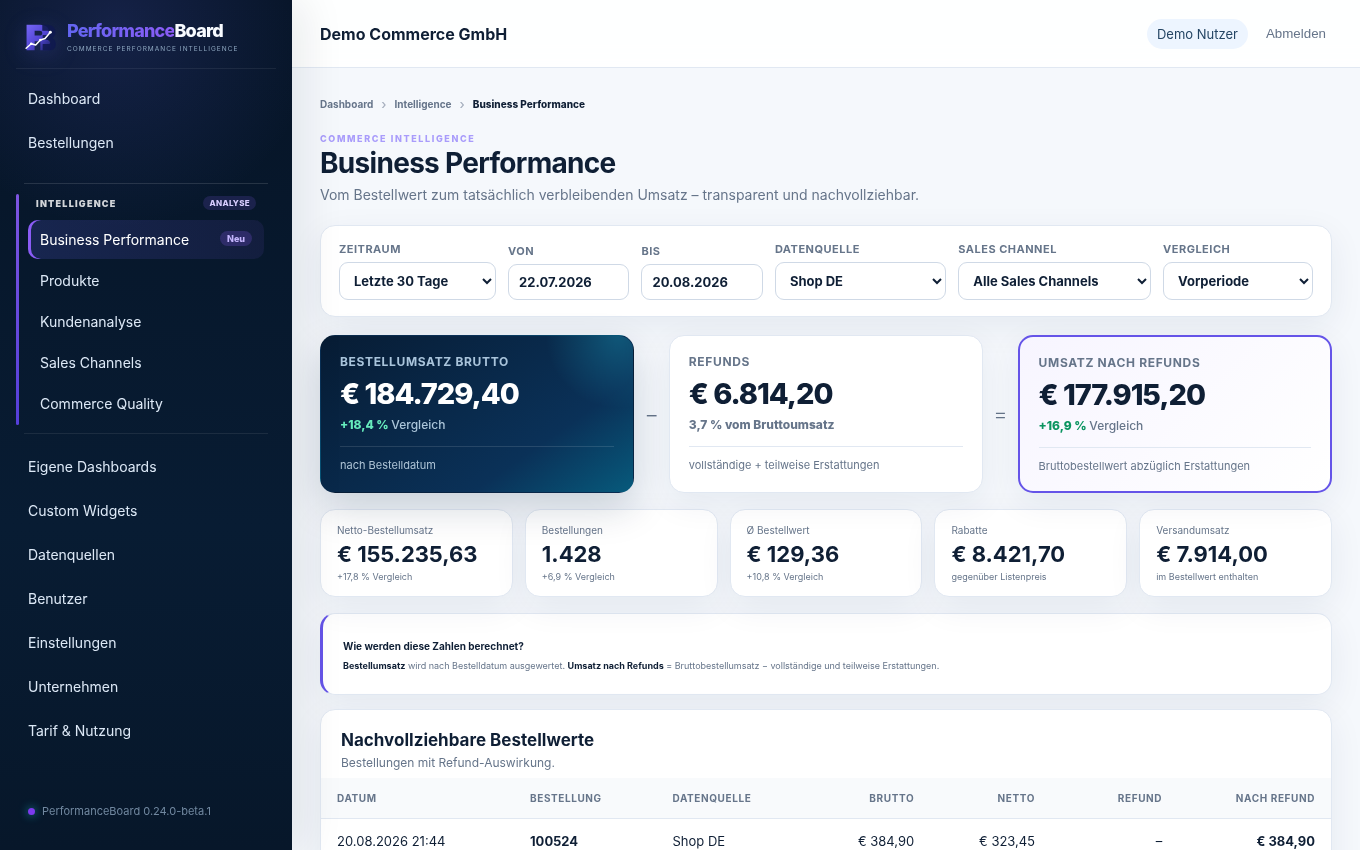Open Produkte under Intelligence
Viewport: 1360px width, 850px height.
[x=146, y=281]
